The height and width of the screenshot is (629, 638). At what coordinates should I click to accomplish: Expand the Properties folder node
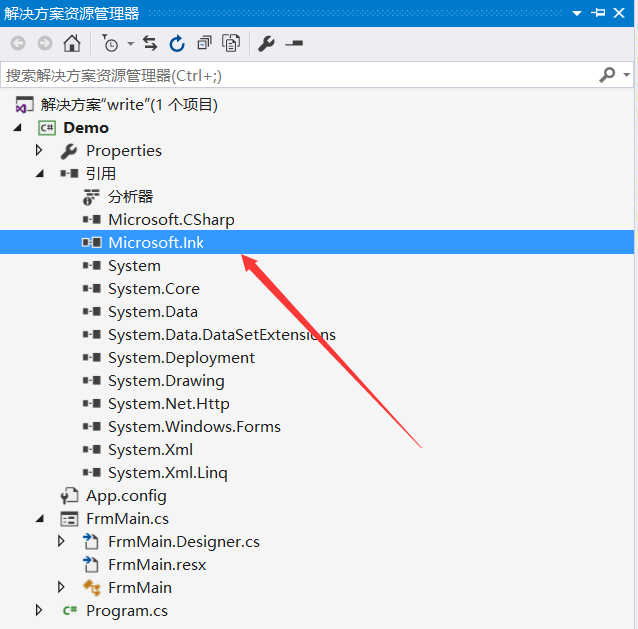click(39, 150)
